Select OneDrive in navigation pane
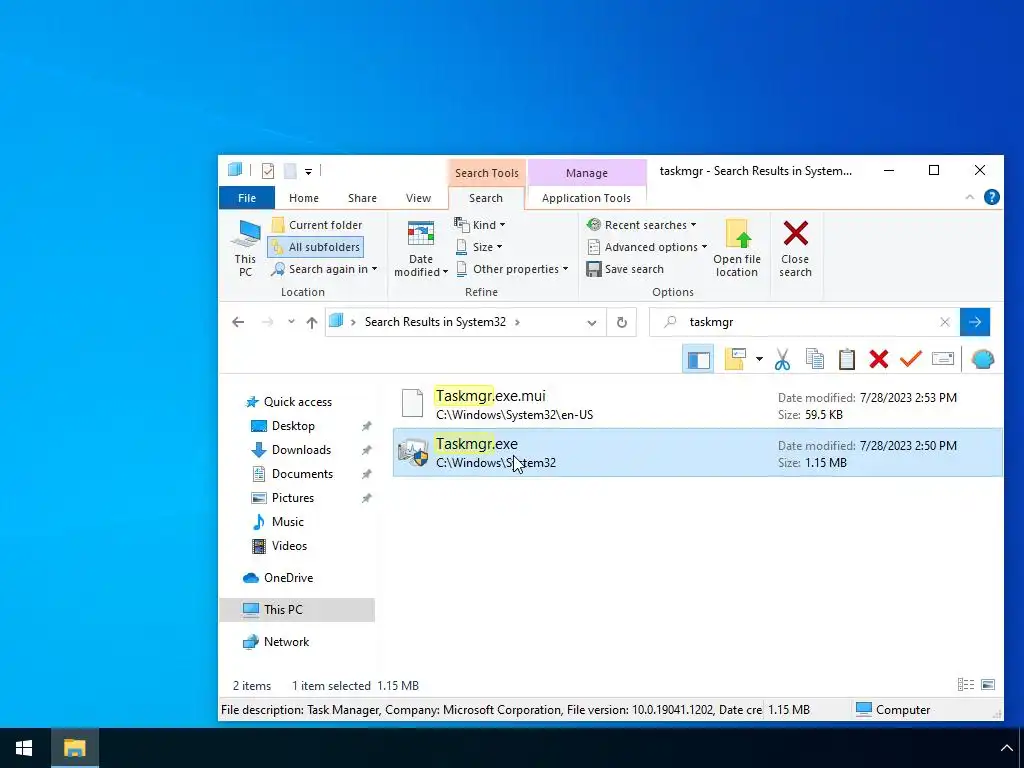 click(278, 578)
